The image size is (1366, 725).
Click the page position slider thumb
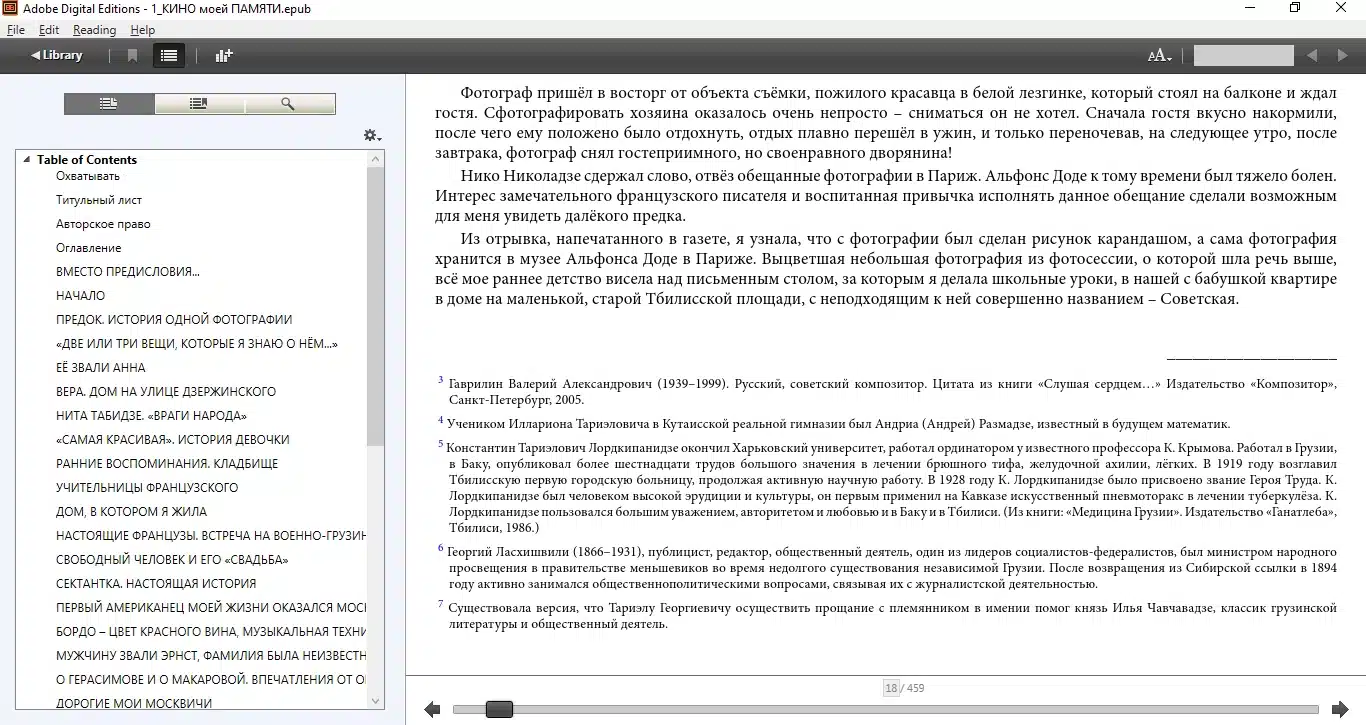tap(499, 709)
